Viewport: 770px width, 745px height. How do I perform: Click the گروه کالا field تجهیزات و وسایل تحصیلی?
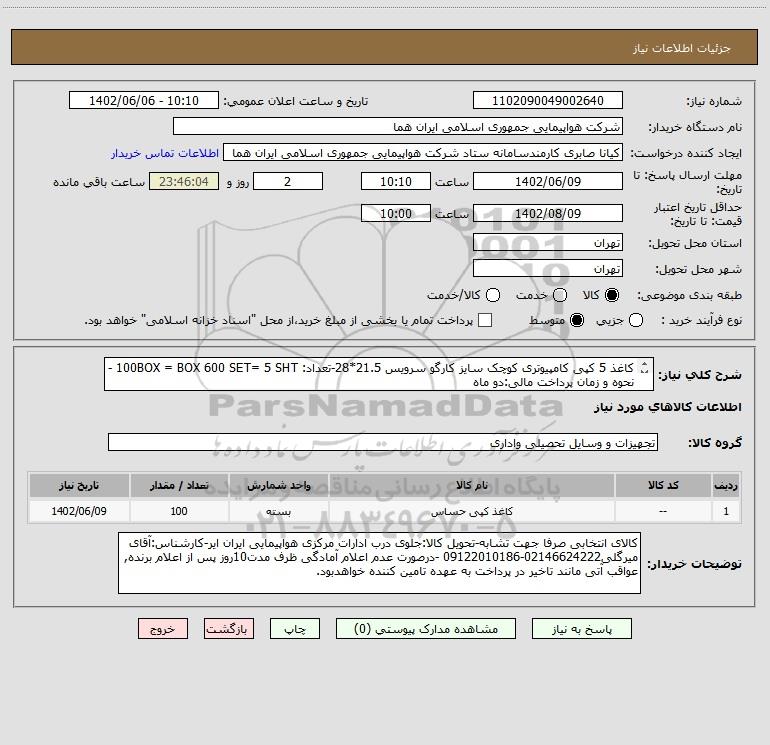point(383,442)
